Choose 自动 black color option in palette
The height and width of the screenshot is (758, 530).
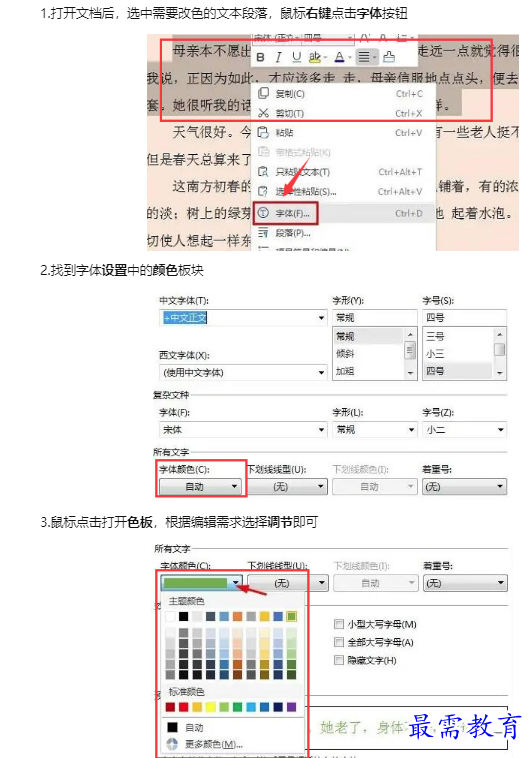233,727
